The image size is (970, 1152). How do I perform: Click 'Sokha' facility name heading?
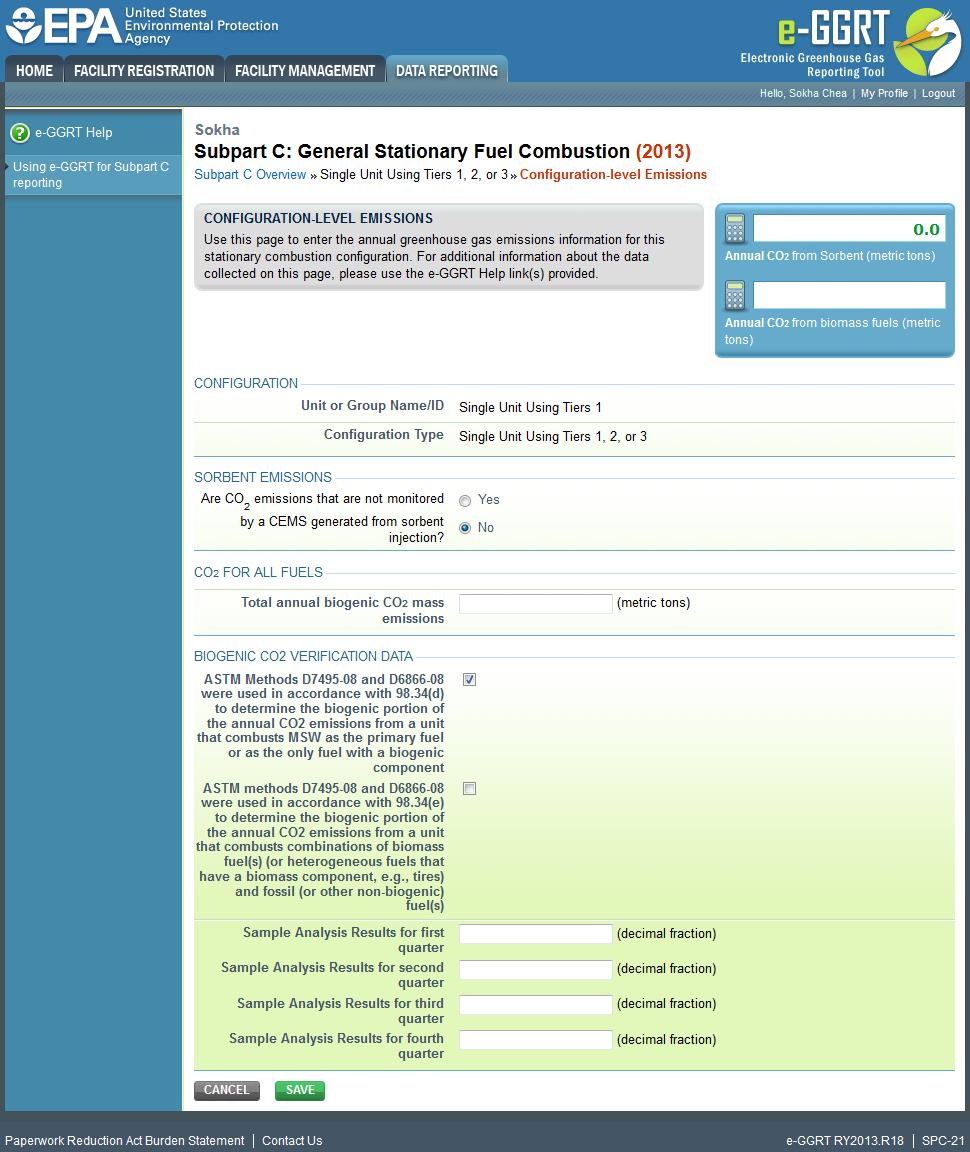[x=217, y=130]
